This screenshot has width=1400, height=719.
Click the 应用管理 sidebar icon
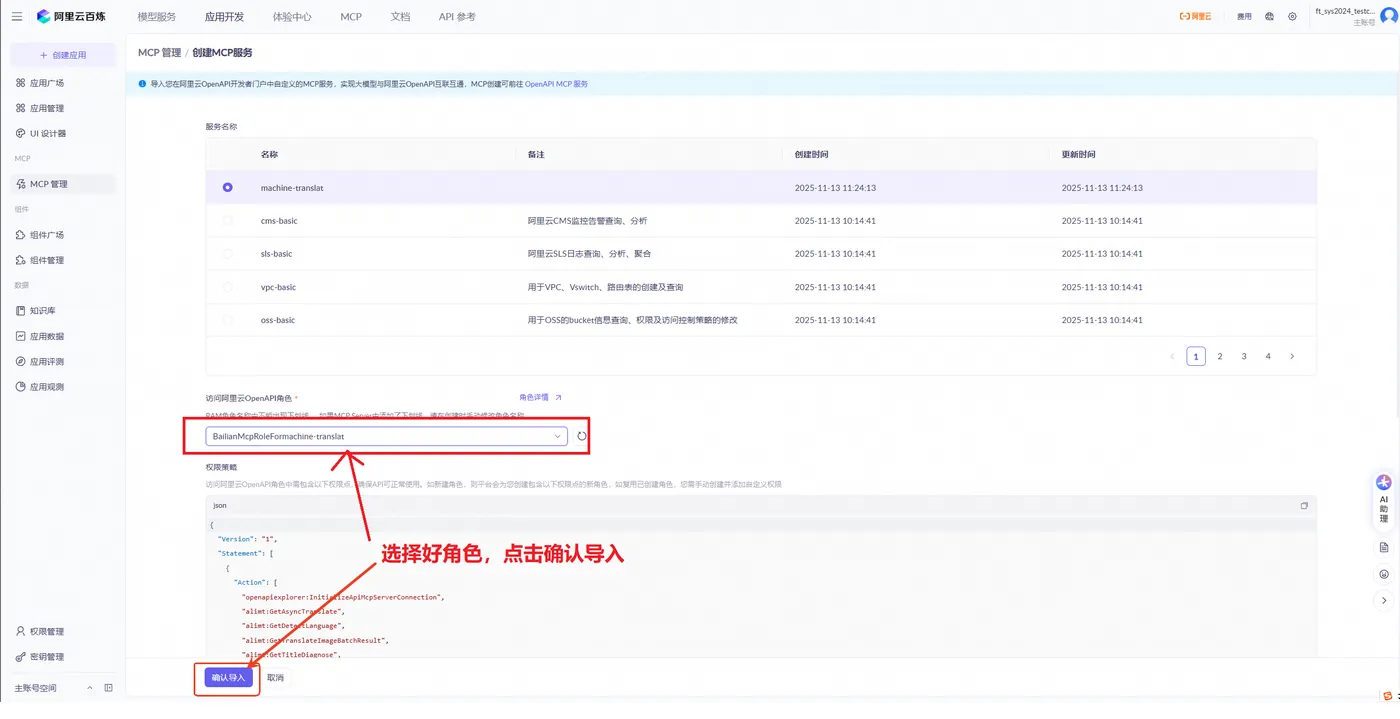(20, 108)
